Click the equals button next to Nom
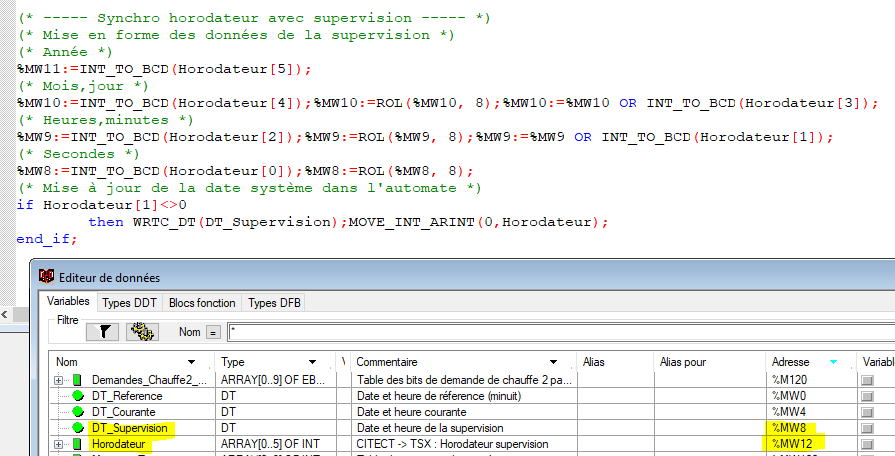 coord(213,332)
